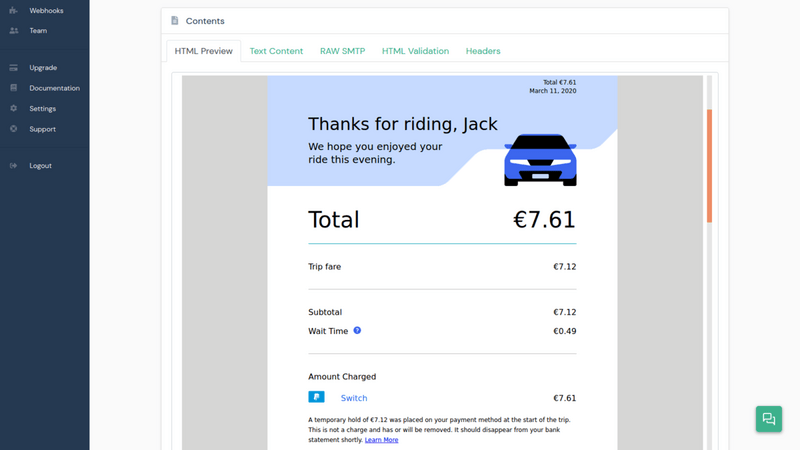Click the Support lifebuoy icon
The height and width of the screenshot is (450, 800).
click(14, 129)
